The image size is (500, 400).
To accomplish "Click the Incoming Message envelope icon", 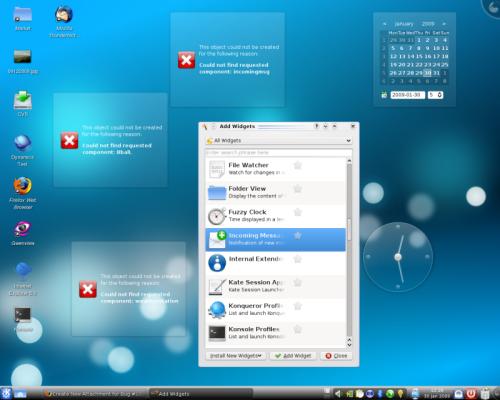I will (217, 239).
